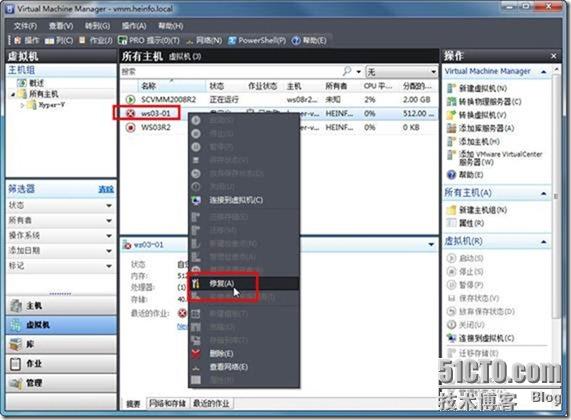Open 帮助(E) in the actions pane

point(465,175)
